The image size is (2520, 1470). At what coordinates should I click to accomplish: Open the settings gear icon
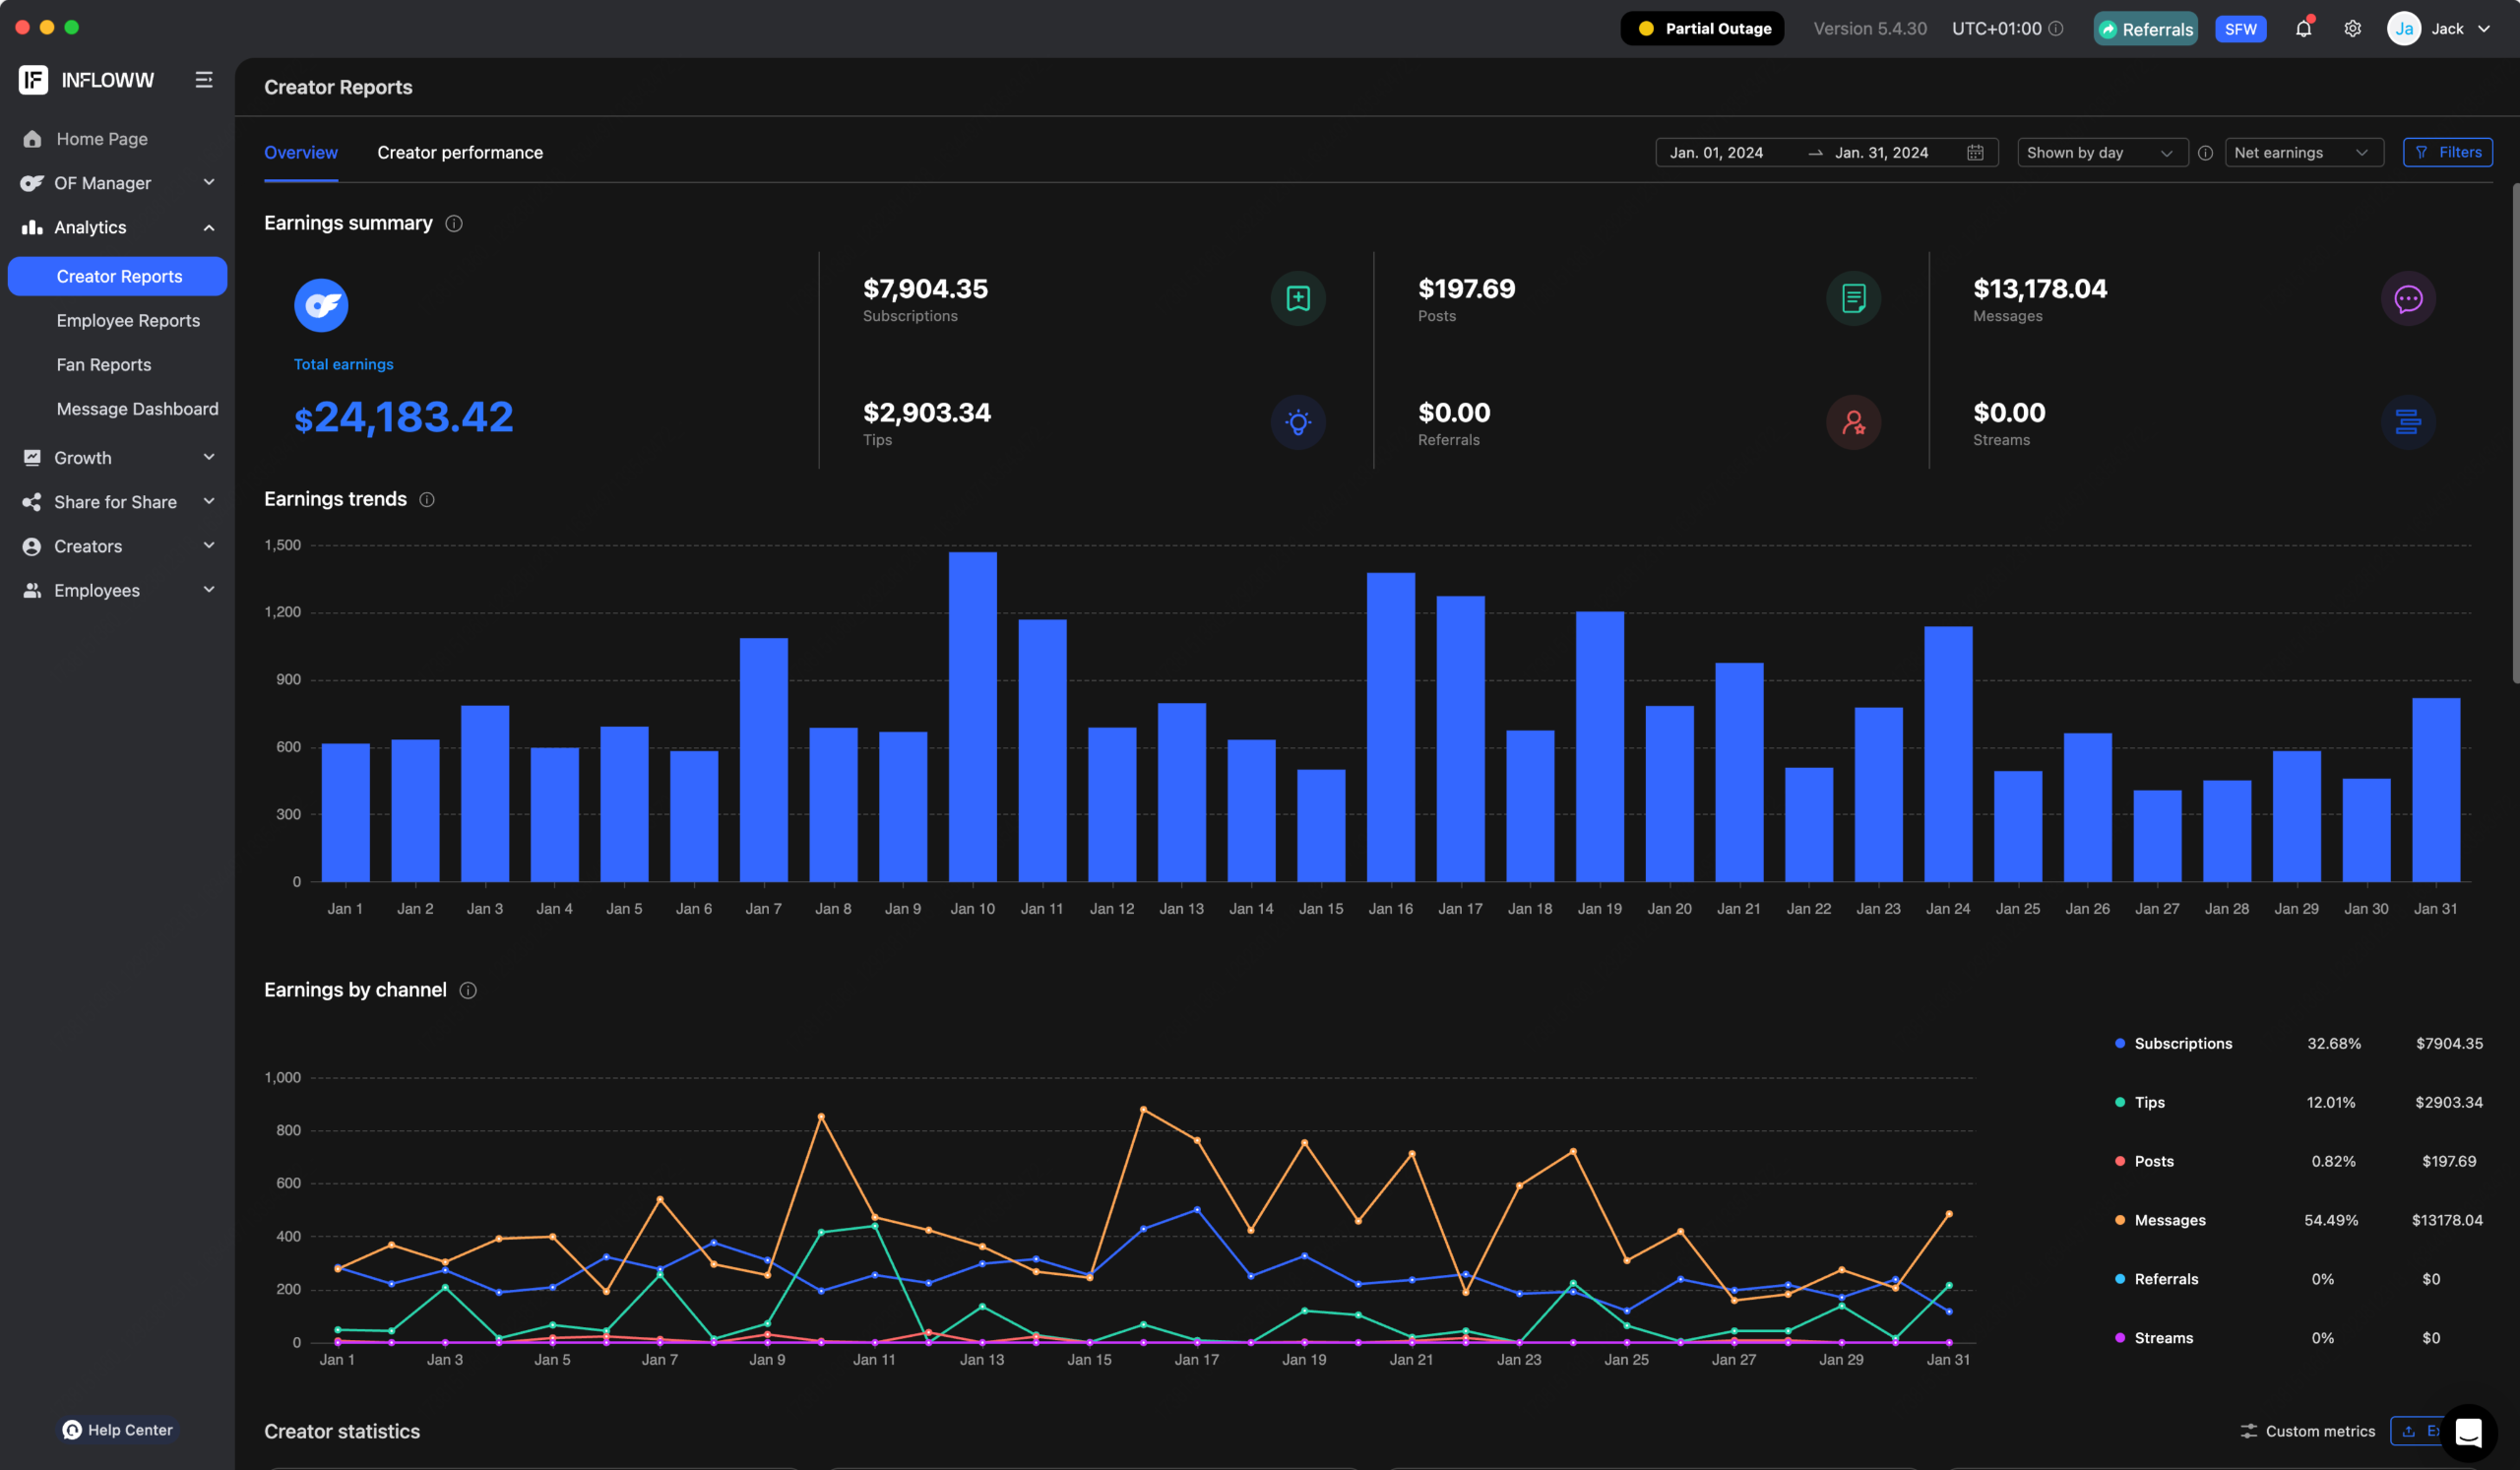2352,29
